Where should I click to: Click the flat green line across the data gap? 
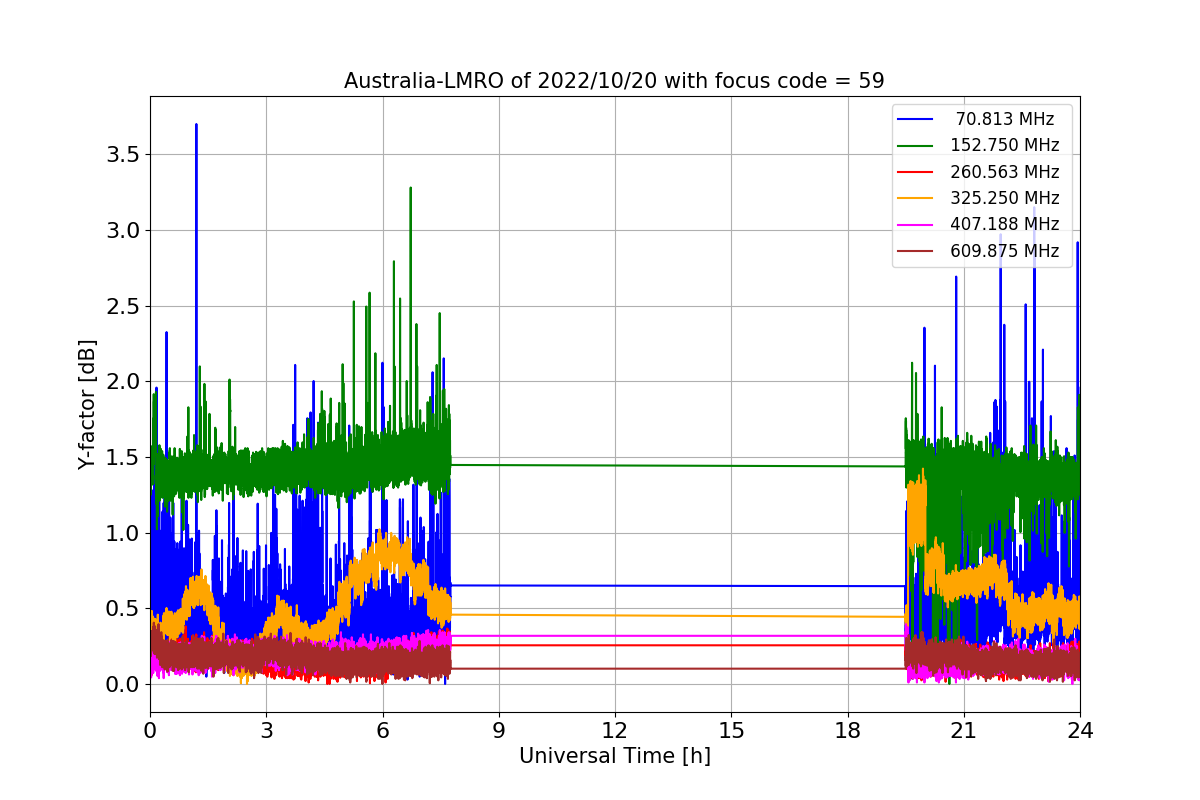point(678,465)
